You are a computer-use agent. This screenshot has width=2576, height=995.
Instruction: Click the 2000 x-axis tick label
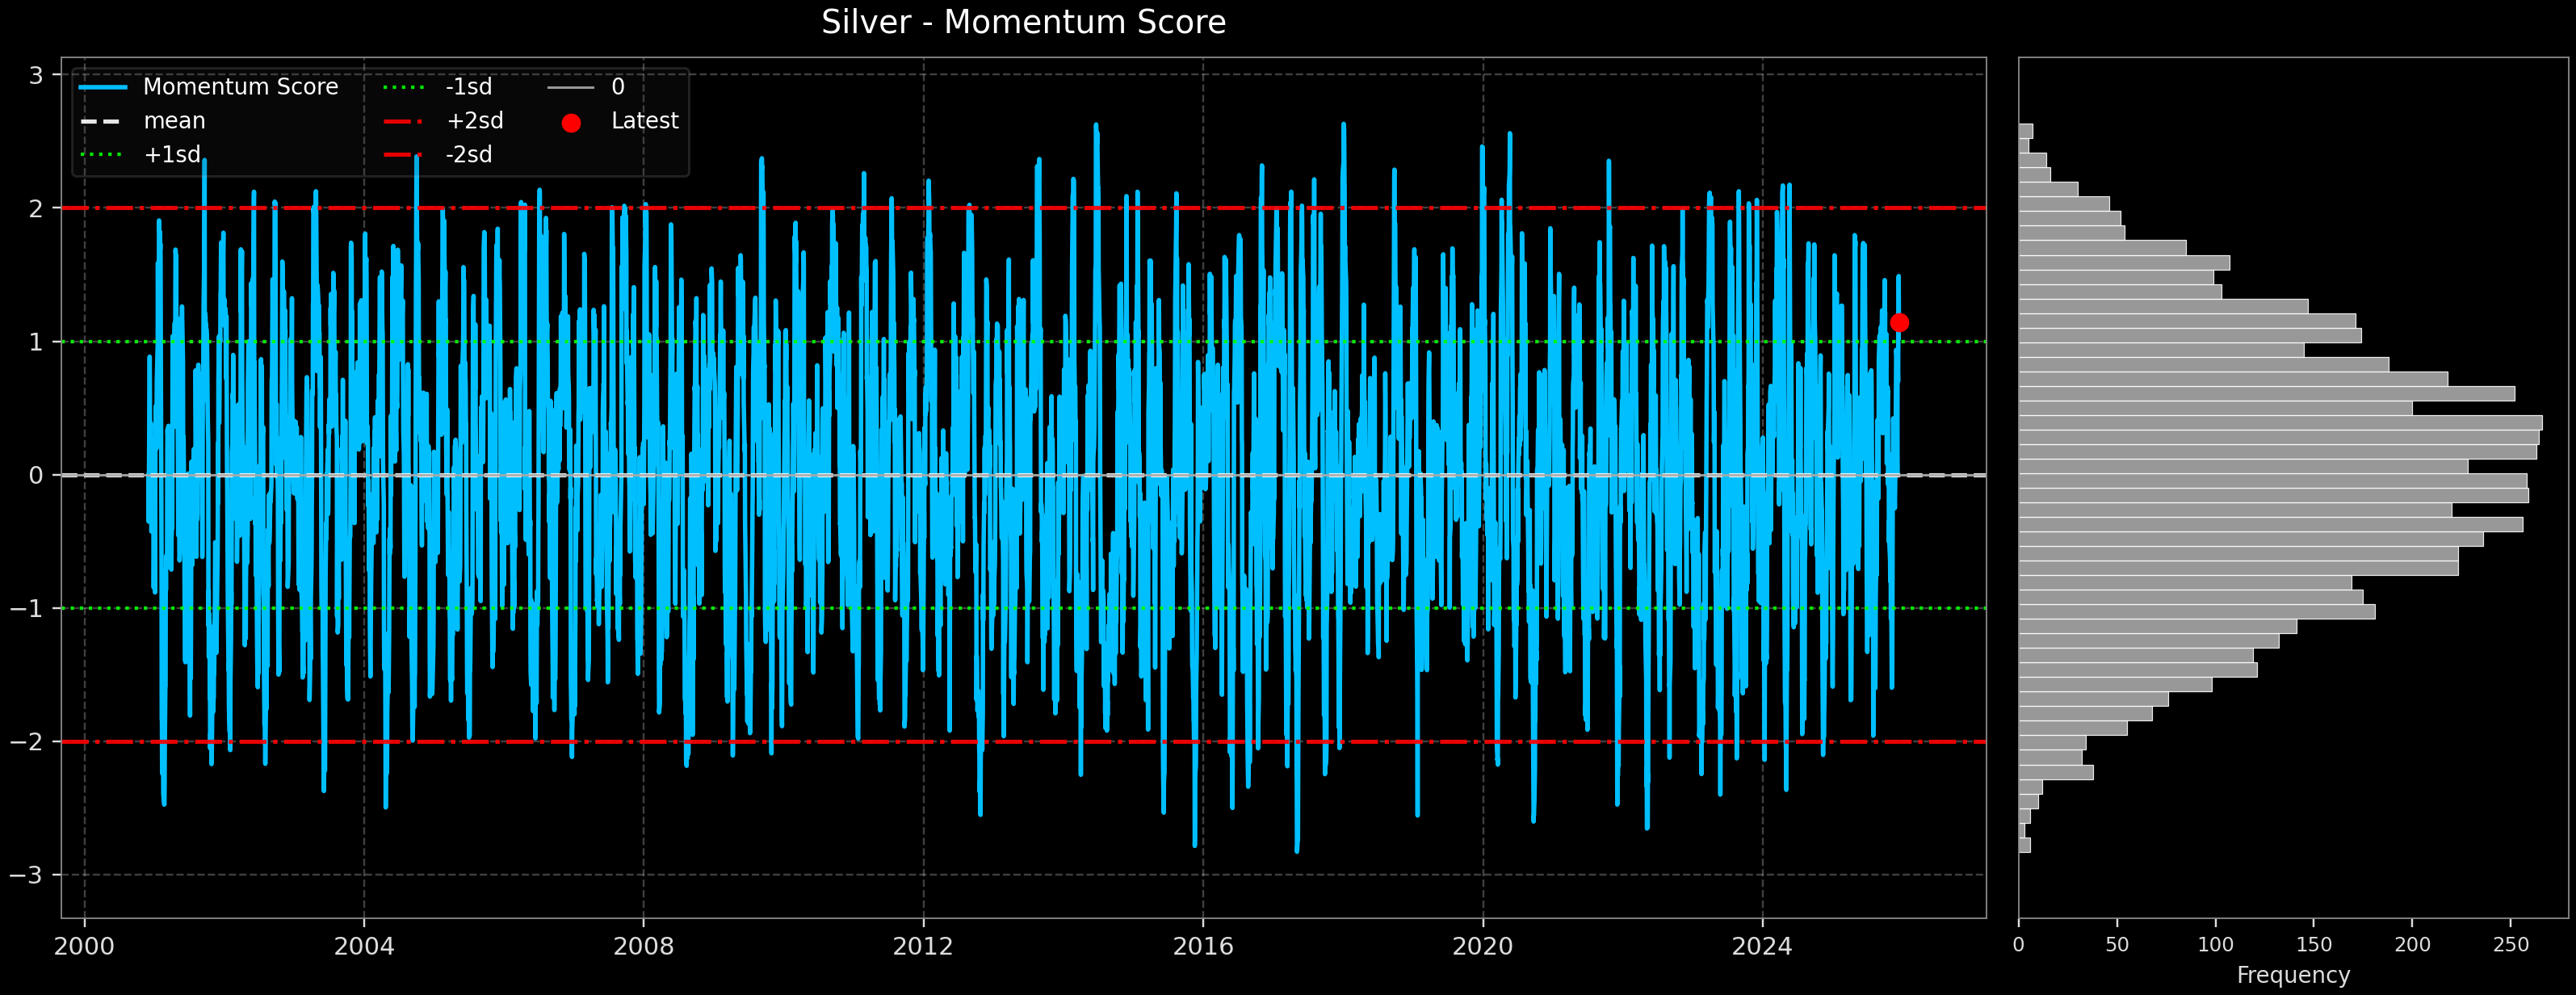click(x=84, y=946)
